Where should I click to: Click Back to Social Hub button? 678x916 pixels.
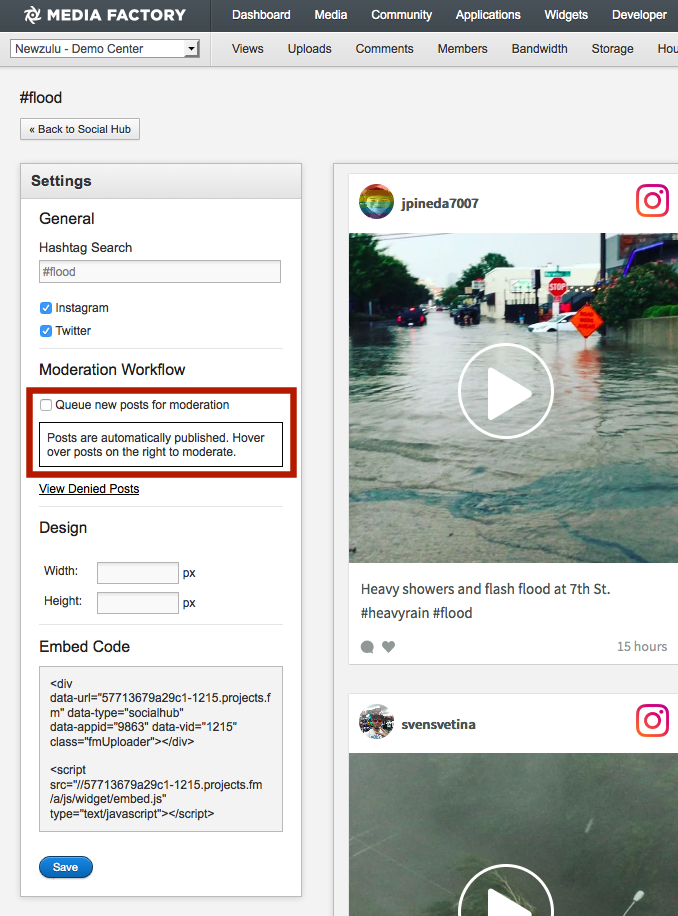pyautogui.click(x=80, y=129)
